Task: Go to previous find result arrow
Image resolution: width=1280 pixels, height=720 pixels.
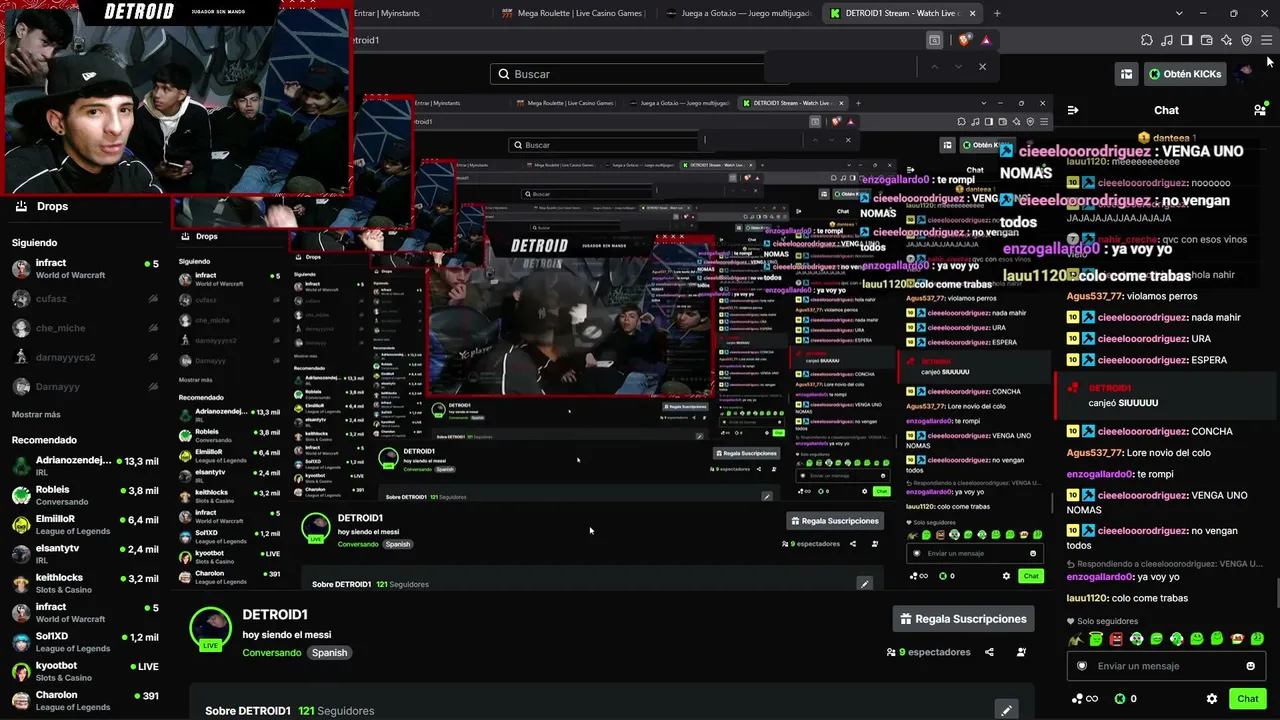Action: [934, 66]
